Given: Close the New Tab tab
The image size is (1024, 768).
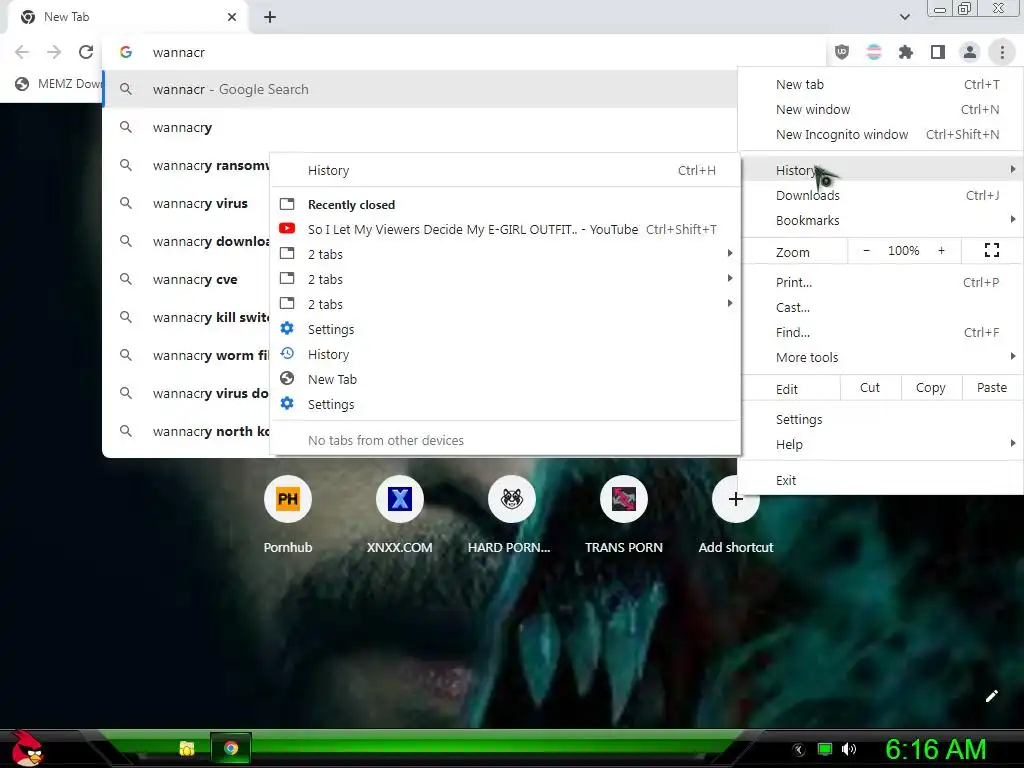Looking at the screenshot, I should tap(232, 17).
